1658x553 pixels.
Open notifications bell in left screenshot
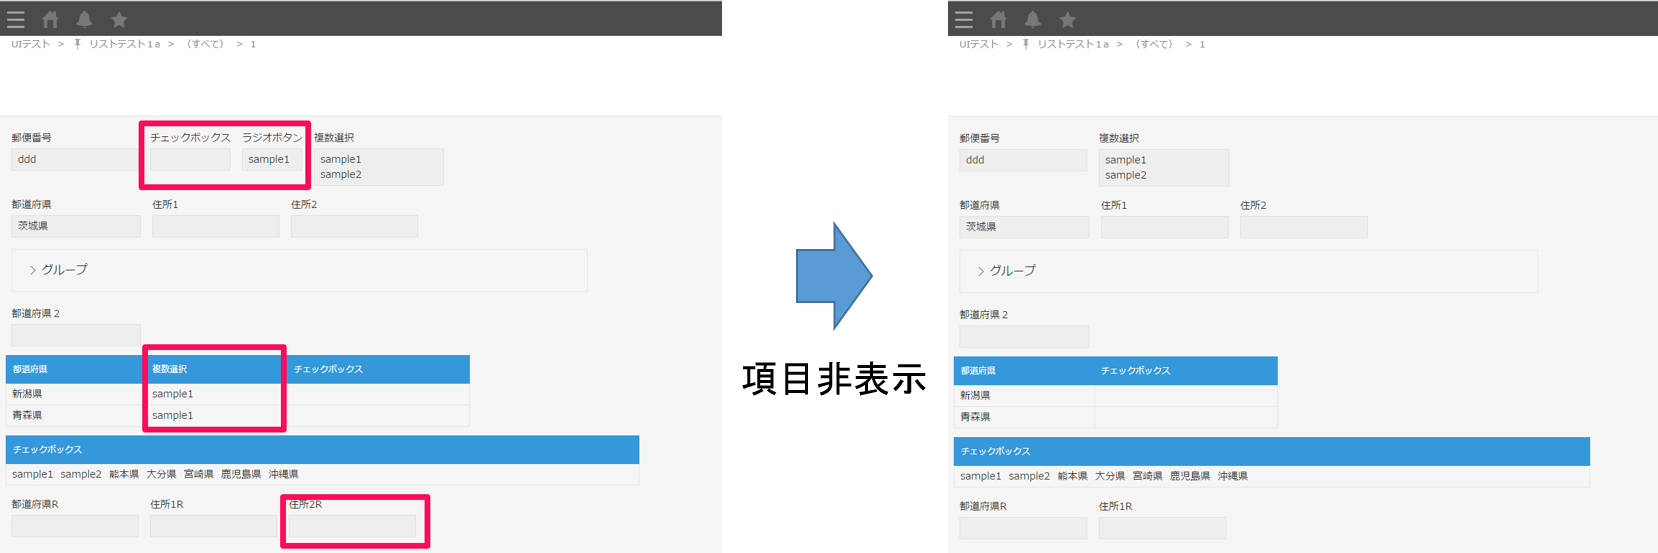(x=85, y=19)
